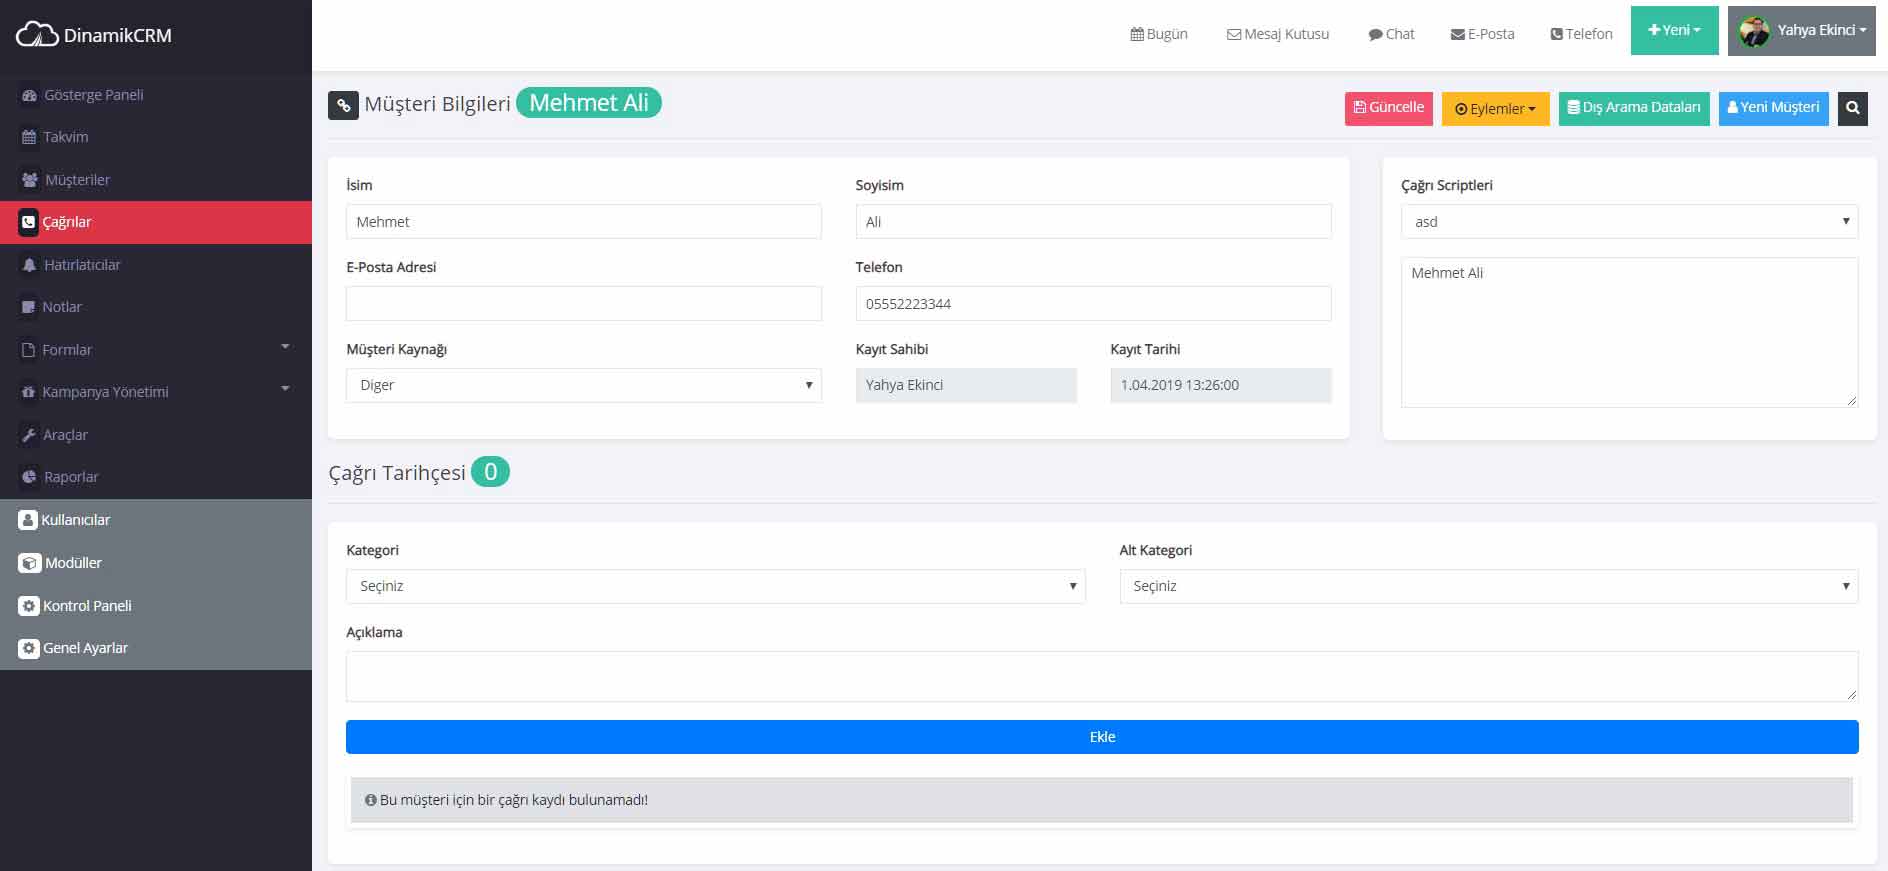Open Raporlar menu item
The width and height of the screenshot is (1888, 871).
click(156, 477)
